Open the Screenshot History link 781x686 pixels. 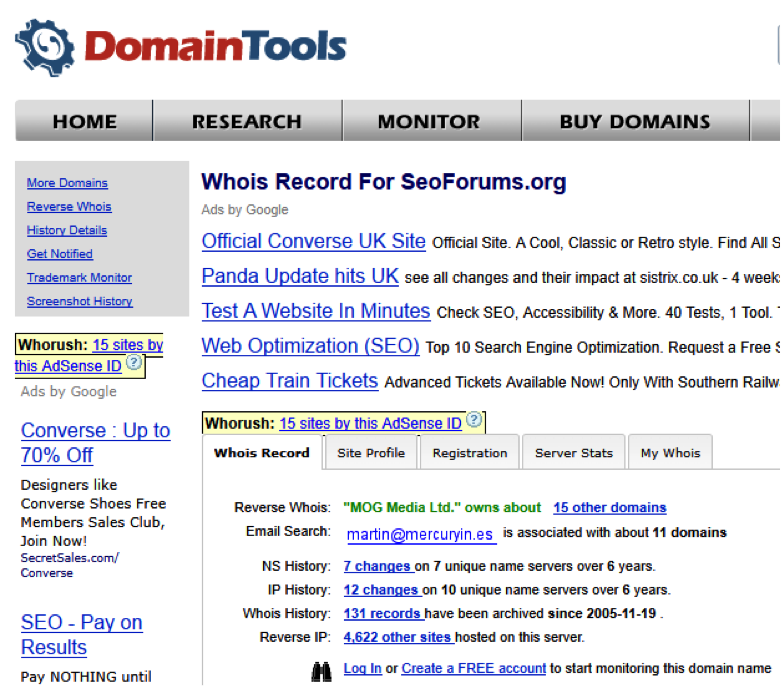click(79, 301)
